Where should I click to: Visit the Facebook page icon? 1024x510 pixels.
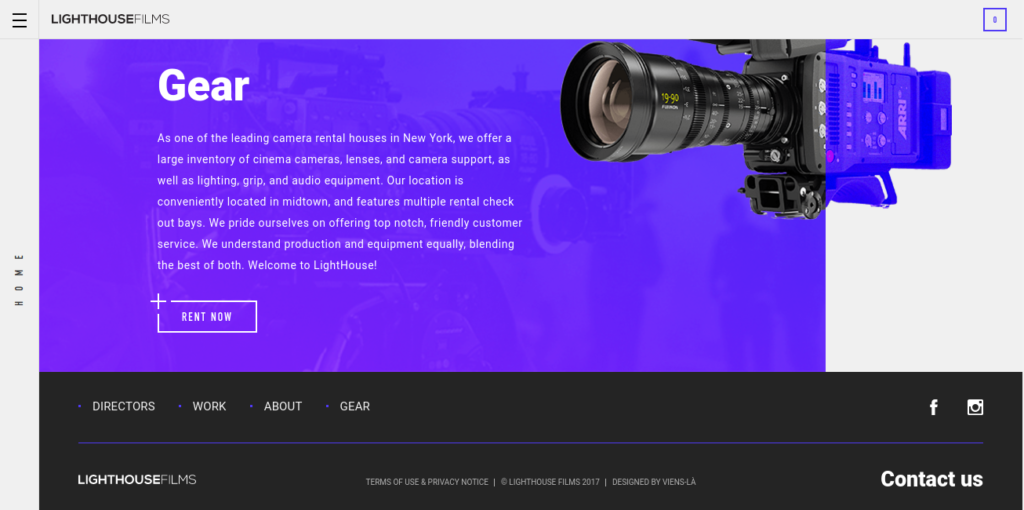[934, 407]
